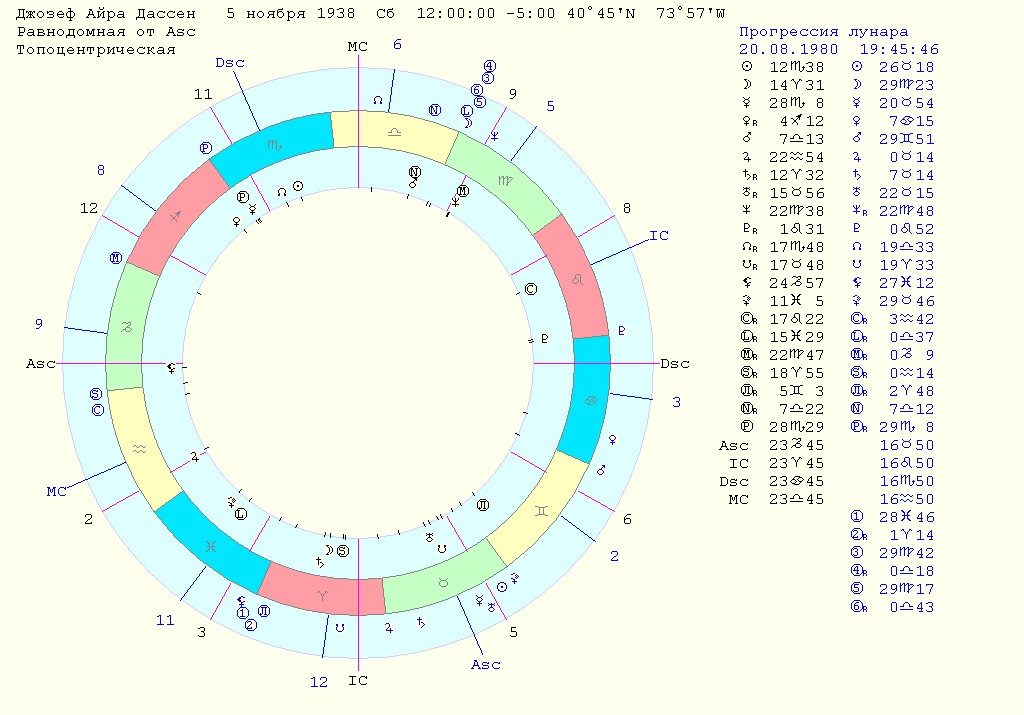Viewport: 1024px width, 715px height.
Task: Click the circled 1 marker in the table
Action: coord(857,517)
